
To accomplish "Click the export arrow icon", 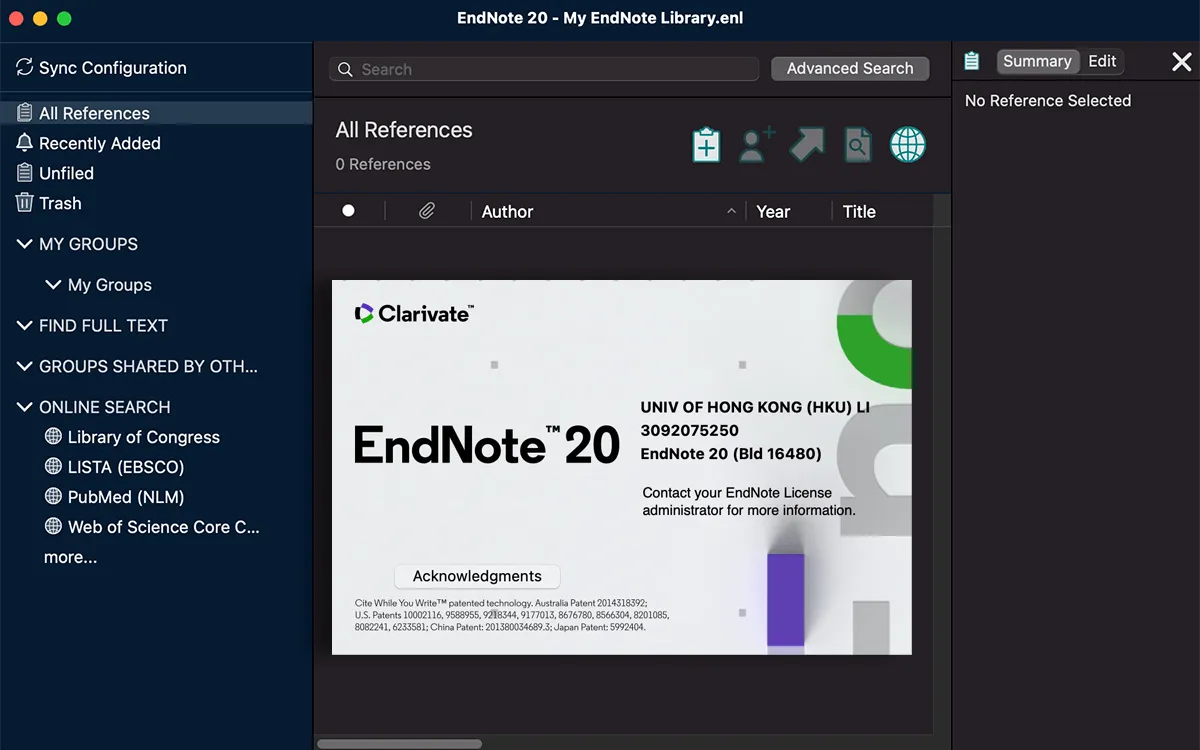I will tap(807, 144).
